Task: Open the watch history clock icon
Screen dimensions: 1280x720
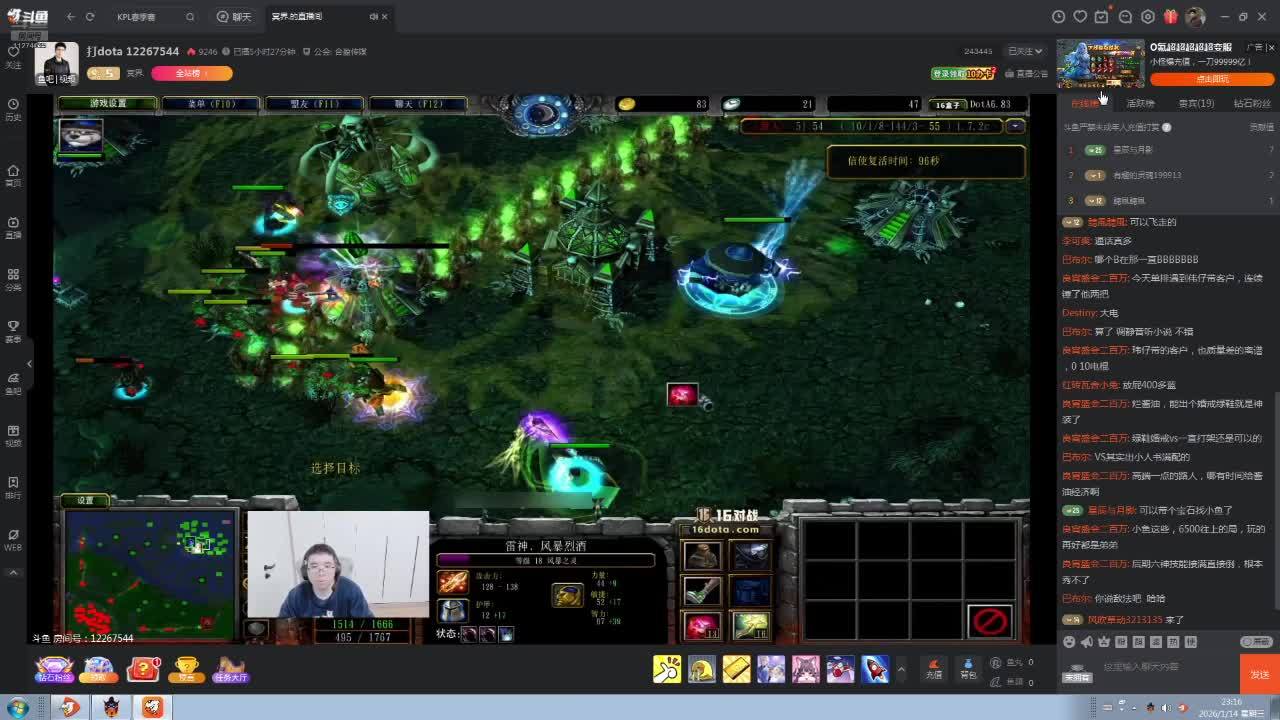Action: (x=1058, y=17)
